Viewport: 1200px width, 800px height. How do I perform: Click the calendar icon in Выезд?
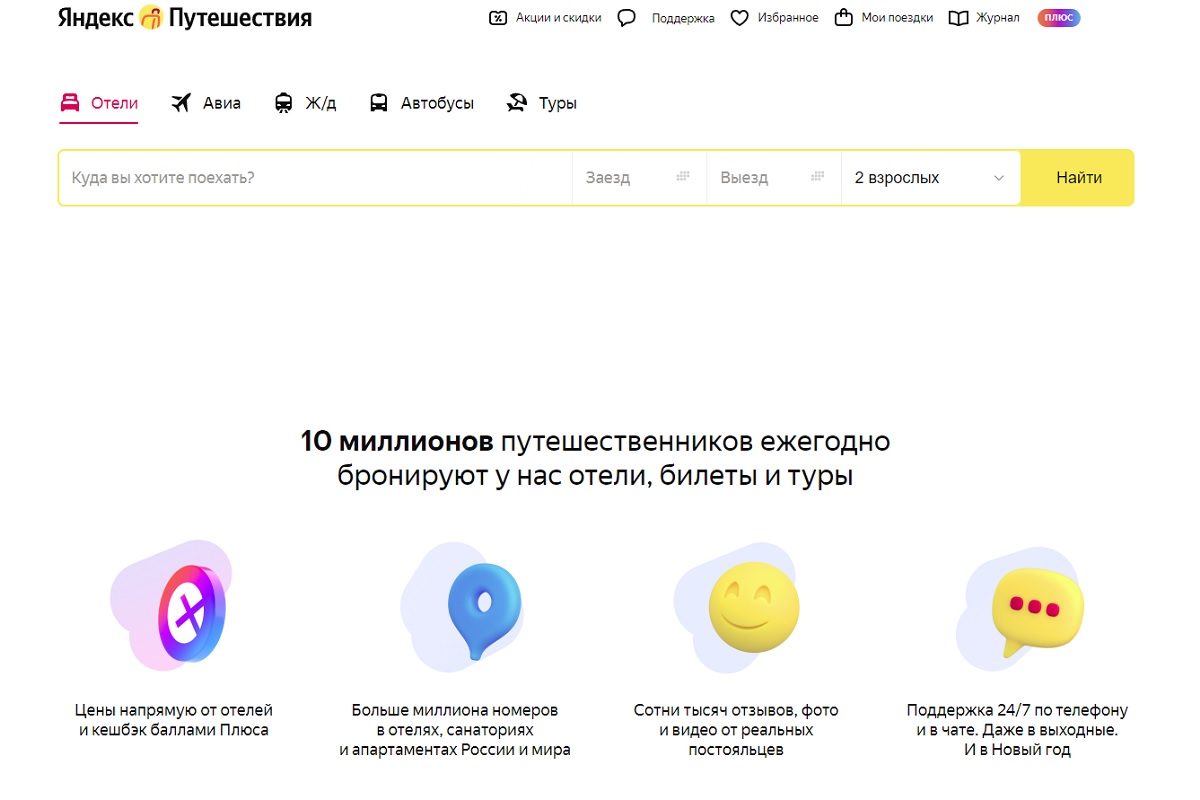pyautogui.click(x=818, y=176)
